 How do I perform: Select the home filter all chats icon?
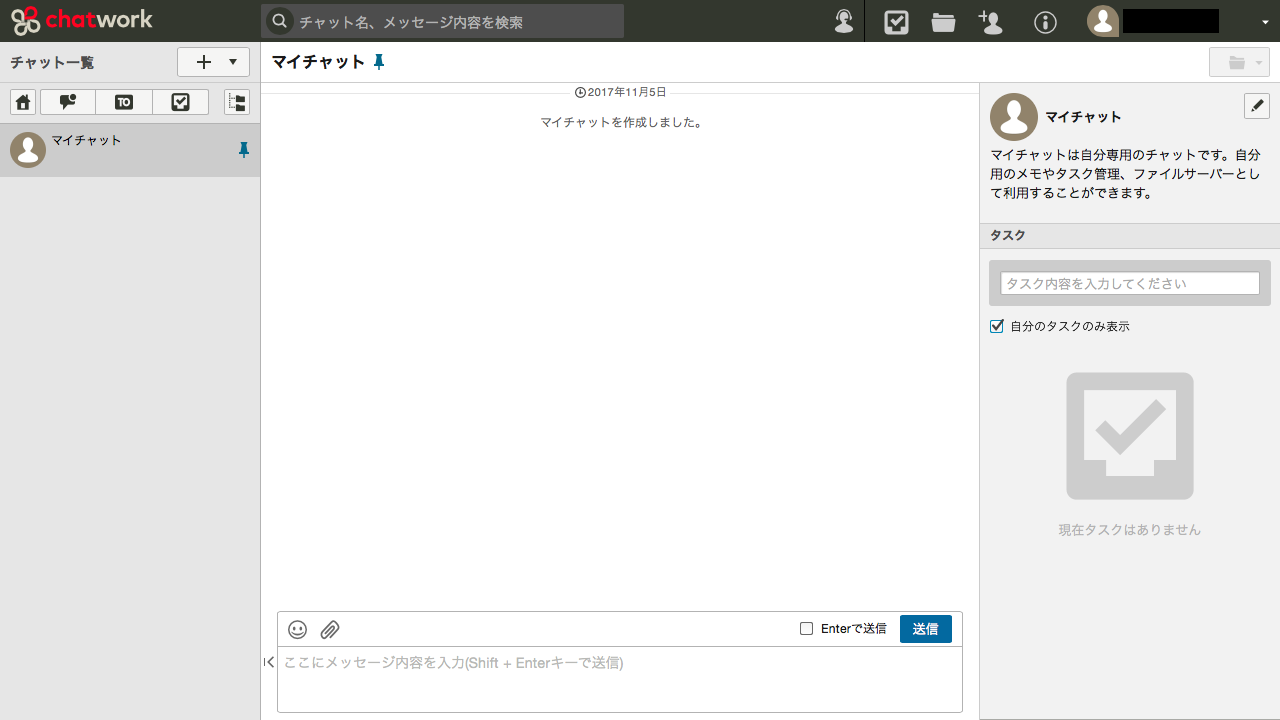pos(23,102)
